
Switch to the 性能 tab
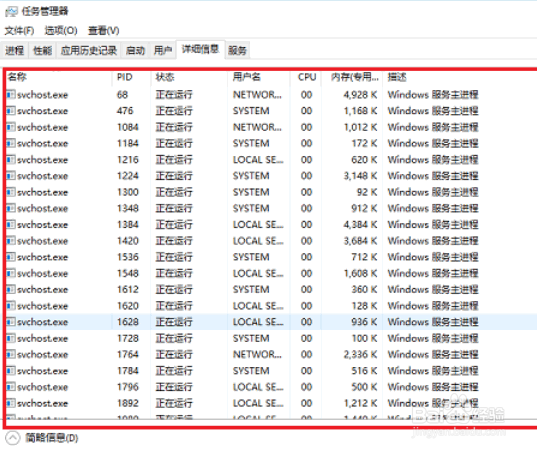tap(42, 51)
